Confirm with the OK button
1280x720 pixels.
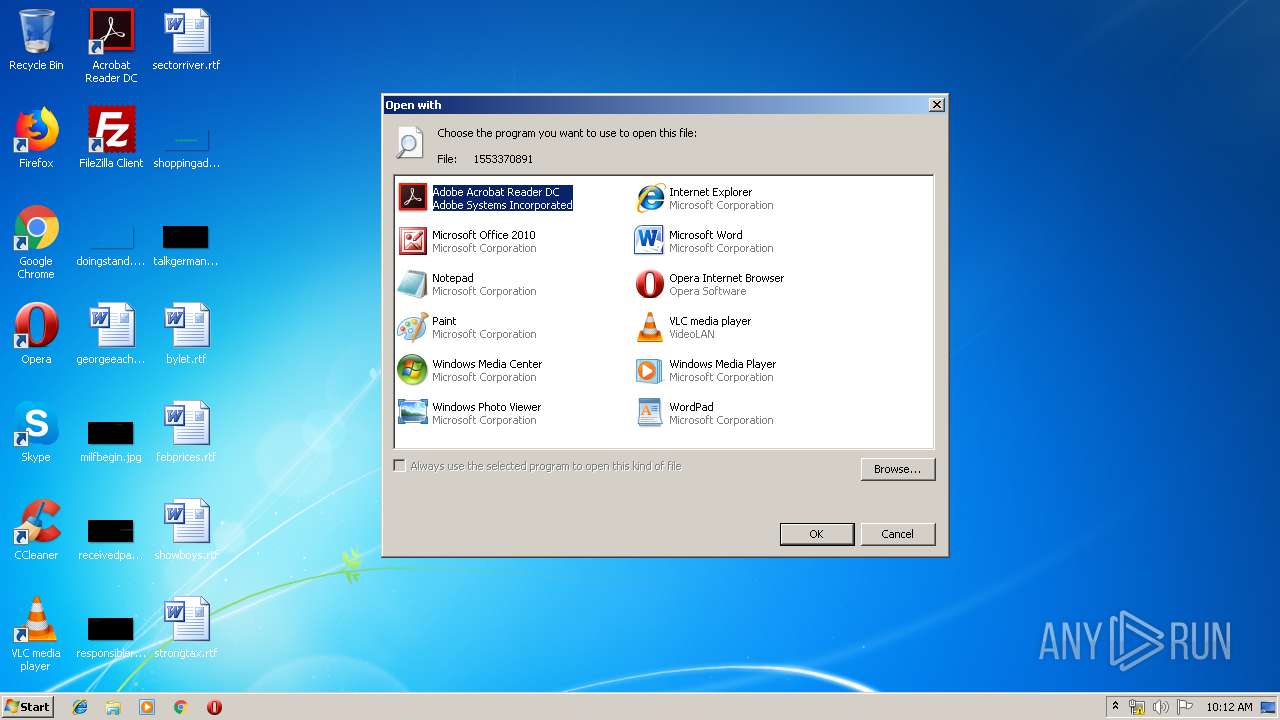tap(817, 534)
